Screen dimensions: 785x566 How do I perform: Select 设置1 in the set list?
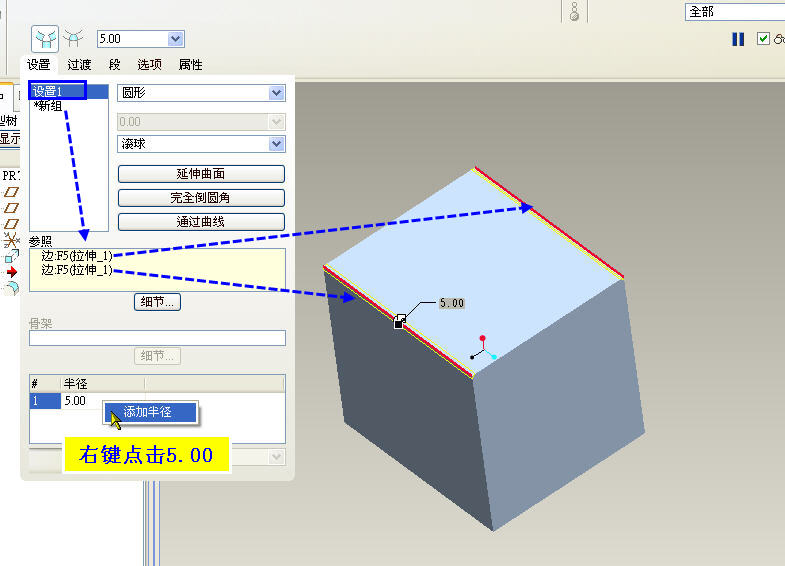coord(69,91)
